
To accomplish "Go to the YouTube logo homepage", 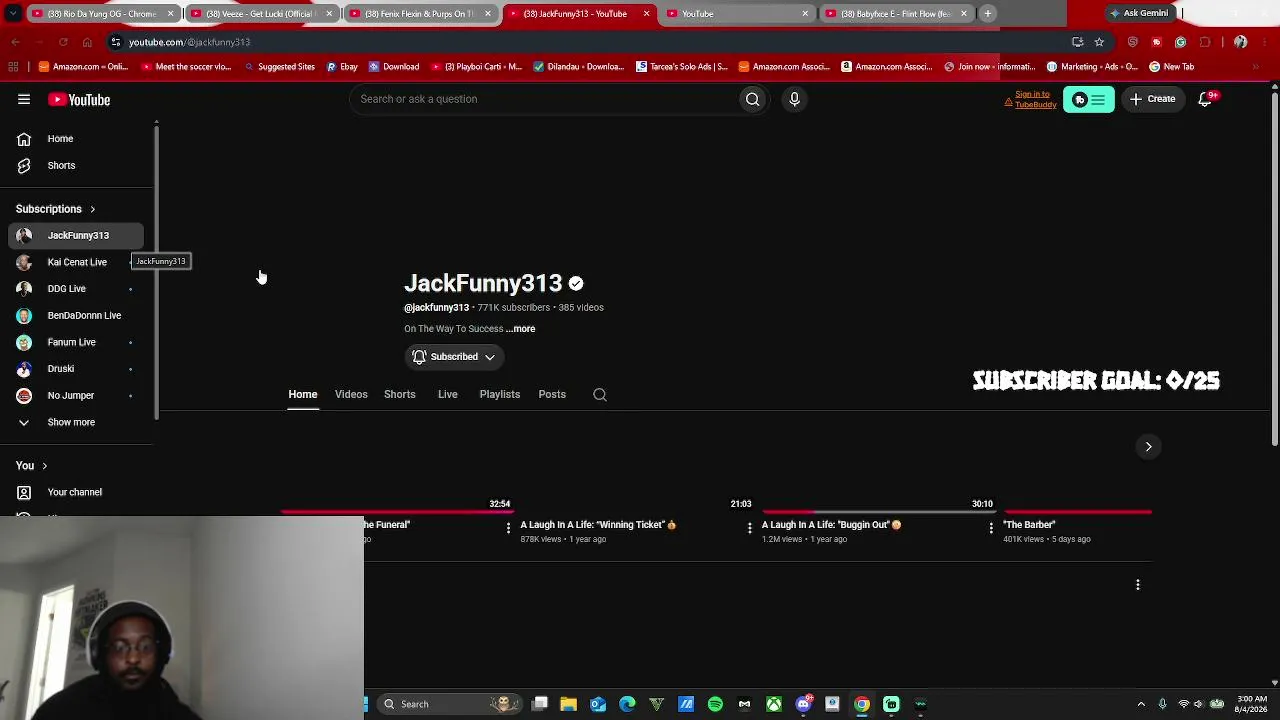I will (79, 100).
